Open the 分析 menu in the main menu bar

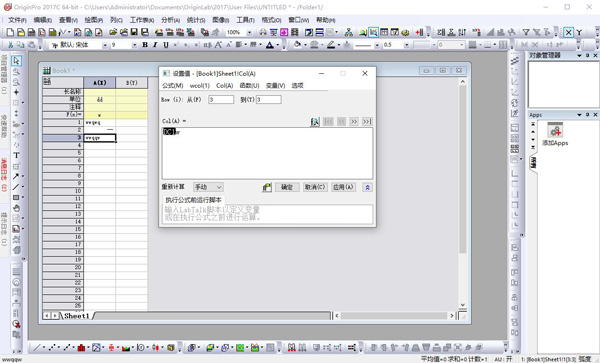coord(170,20)
